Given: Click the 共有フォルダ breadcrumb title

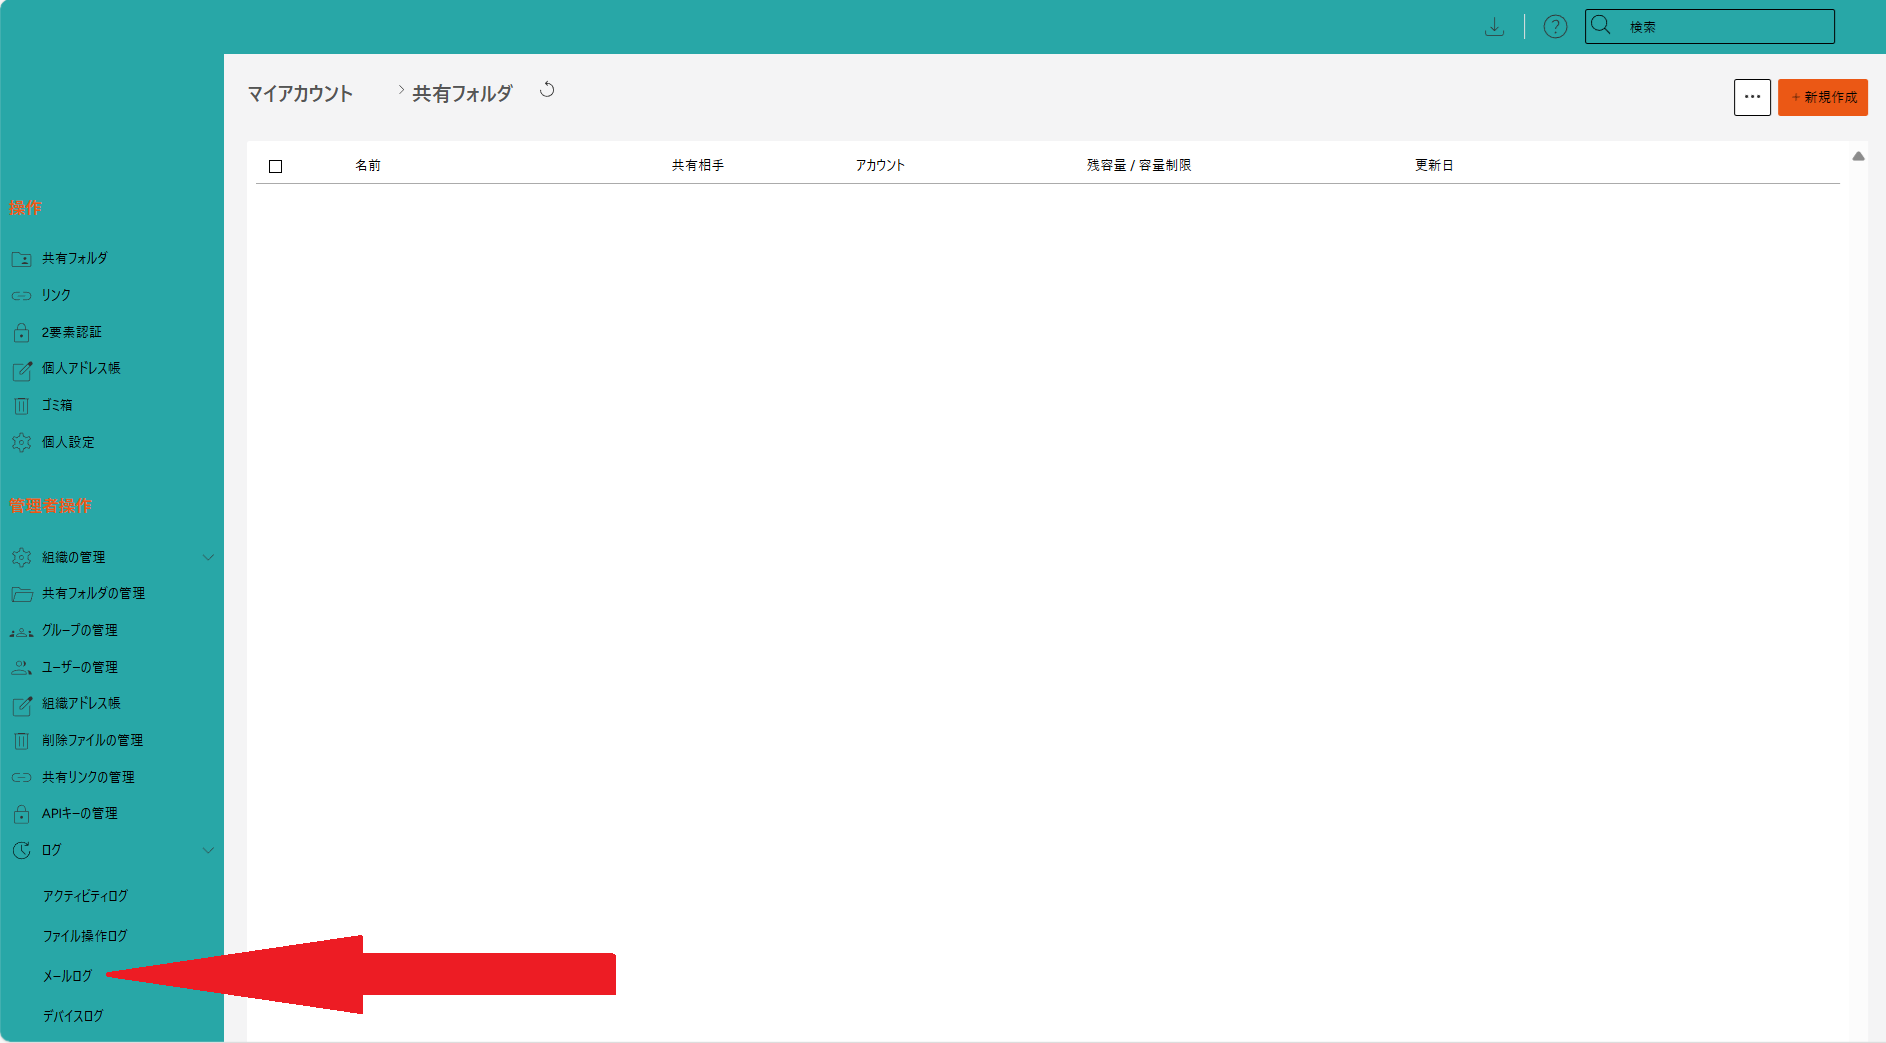Looking at the screenshot, I should pyautogui.click(x=462, y=93).
